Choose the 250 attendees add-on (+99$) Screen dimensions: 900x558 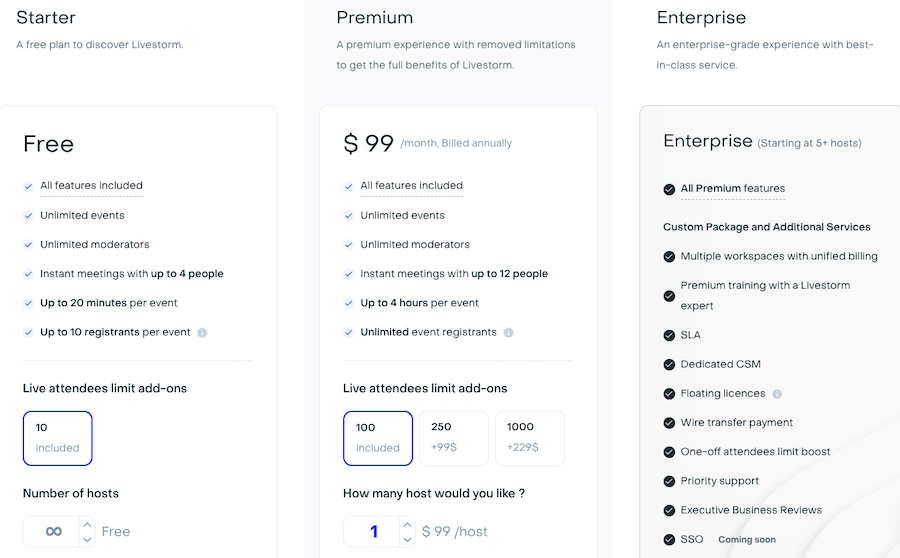pos(453,438)
